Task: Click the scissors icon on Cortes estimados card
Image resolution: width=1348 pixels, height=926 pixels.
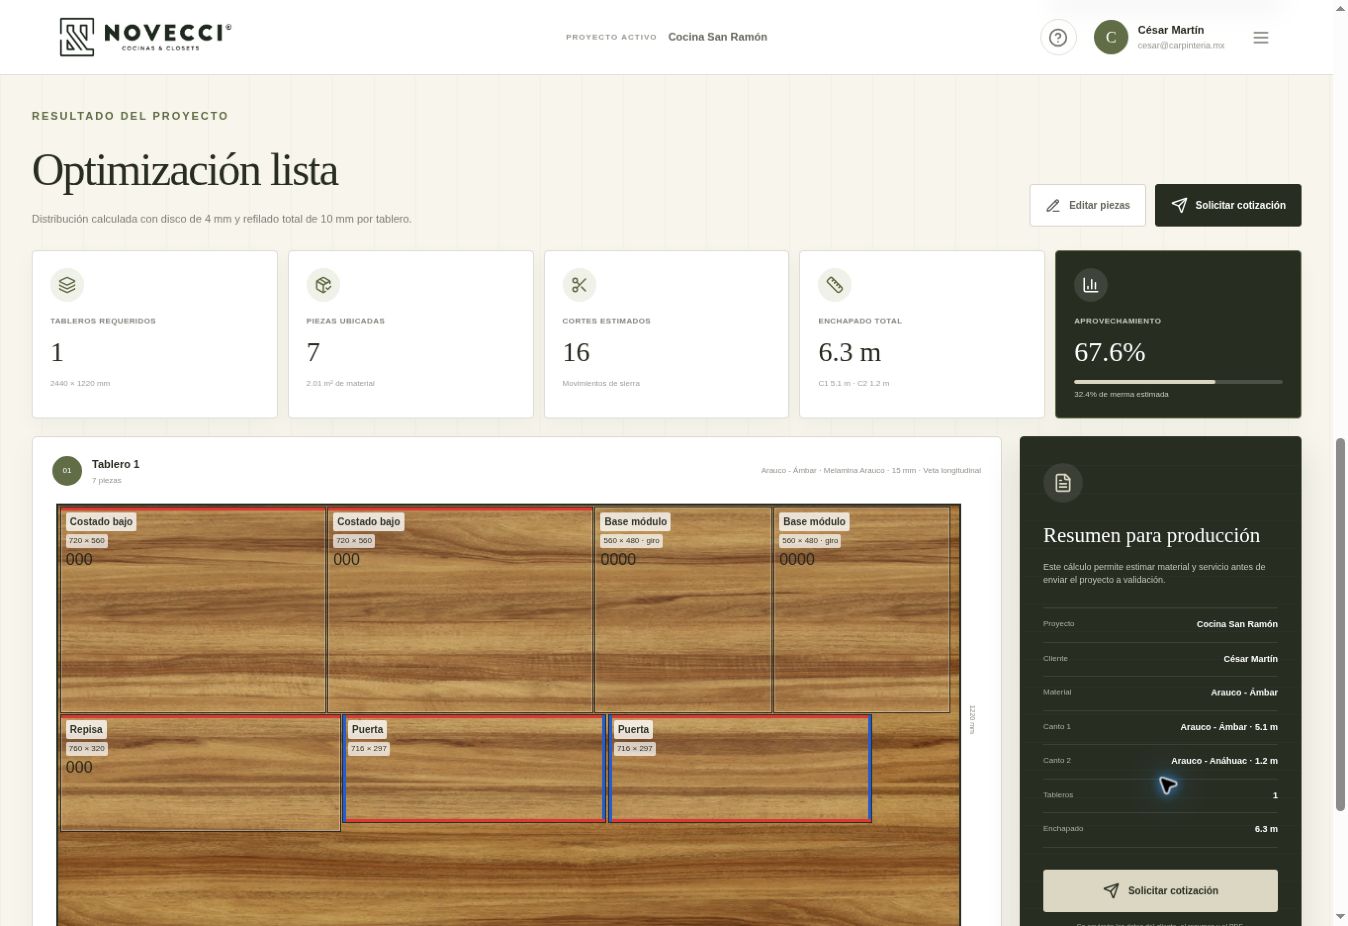Action: pyautogui.click(x=579, y=285)
